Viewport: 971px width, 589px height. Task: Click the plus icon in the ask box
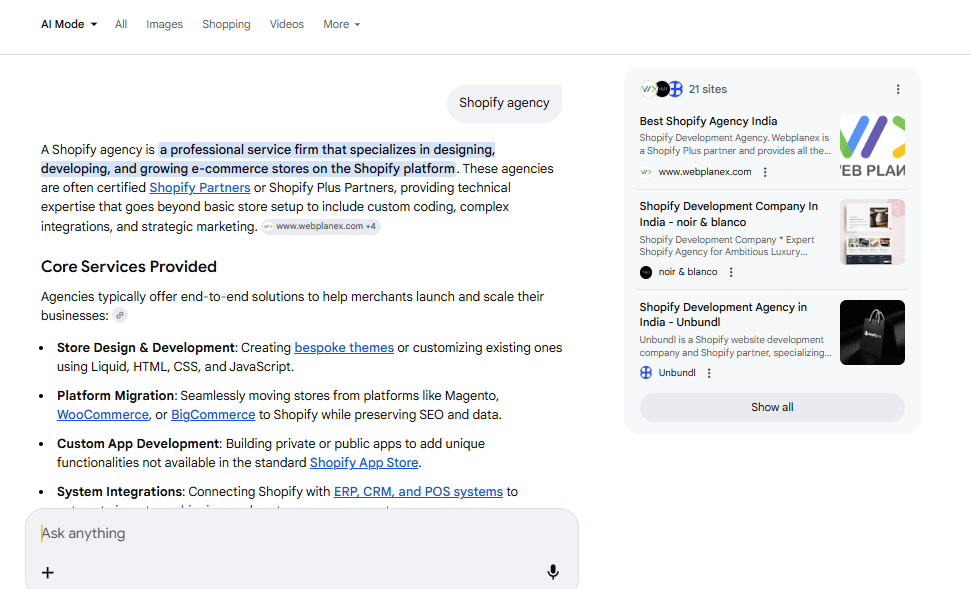47,572
